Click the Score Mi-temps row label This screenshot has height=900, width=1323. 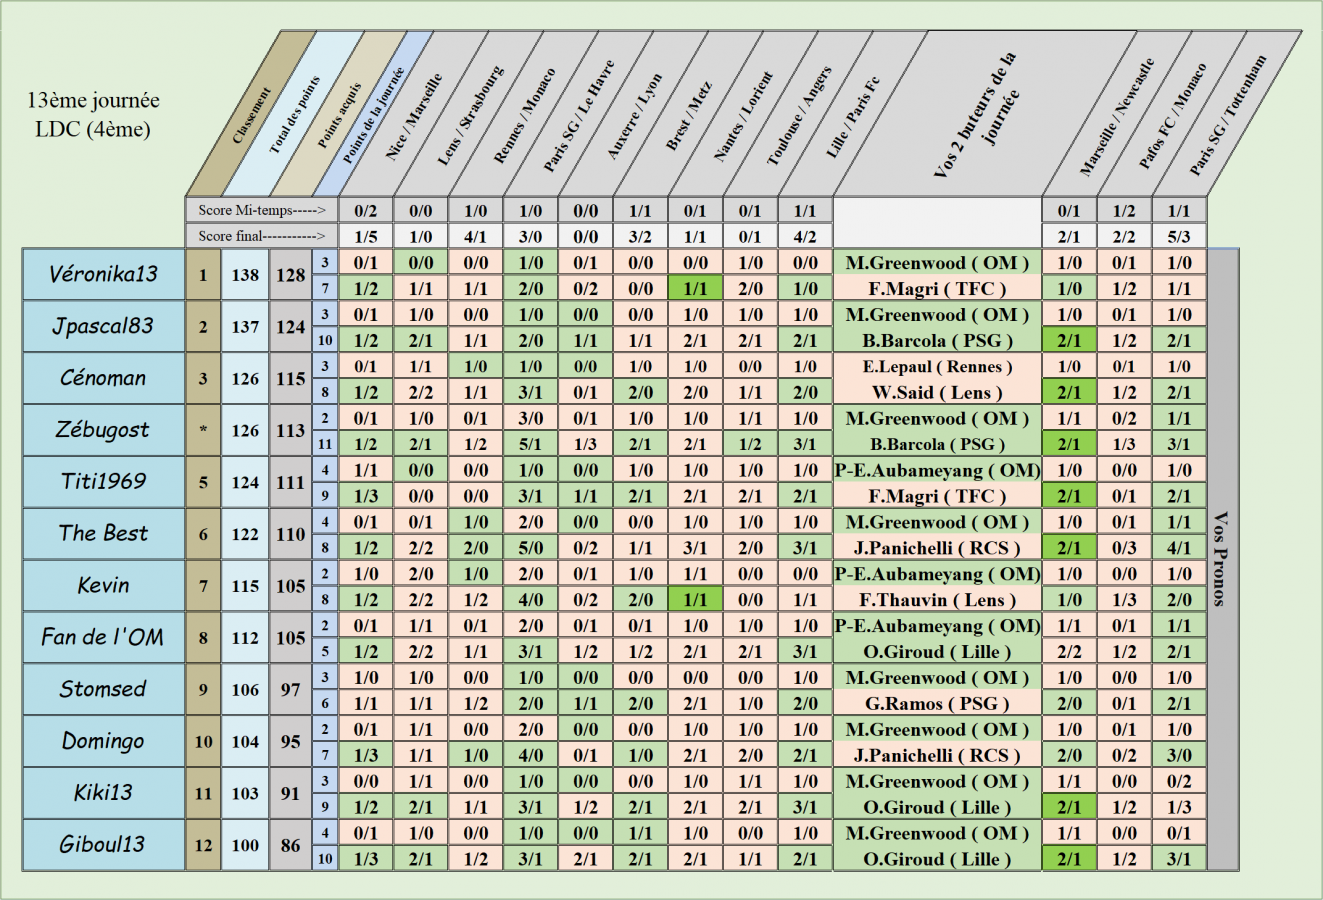[x=261, y=210]
